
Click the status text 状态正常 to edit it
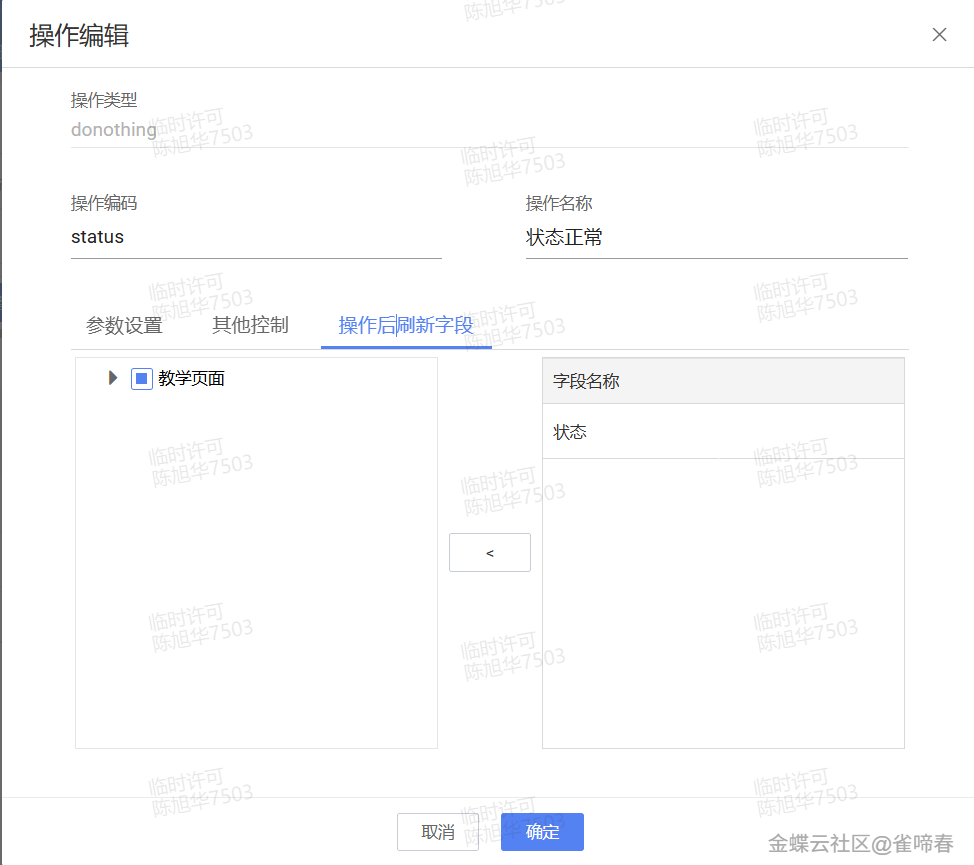pos(563,237)
